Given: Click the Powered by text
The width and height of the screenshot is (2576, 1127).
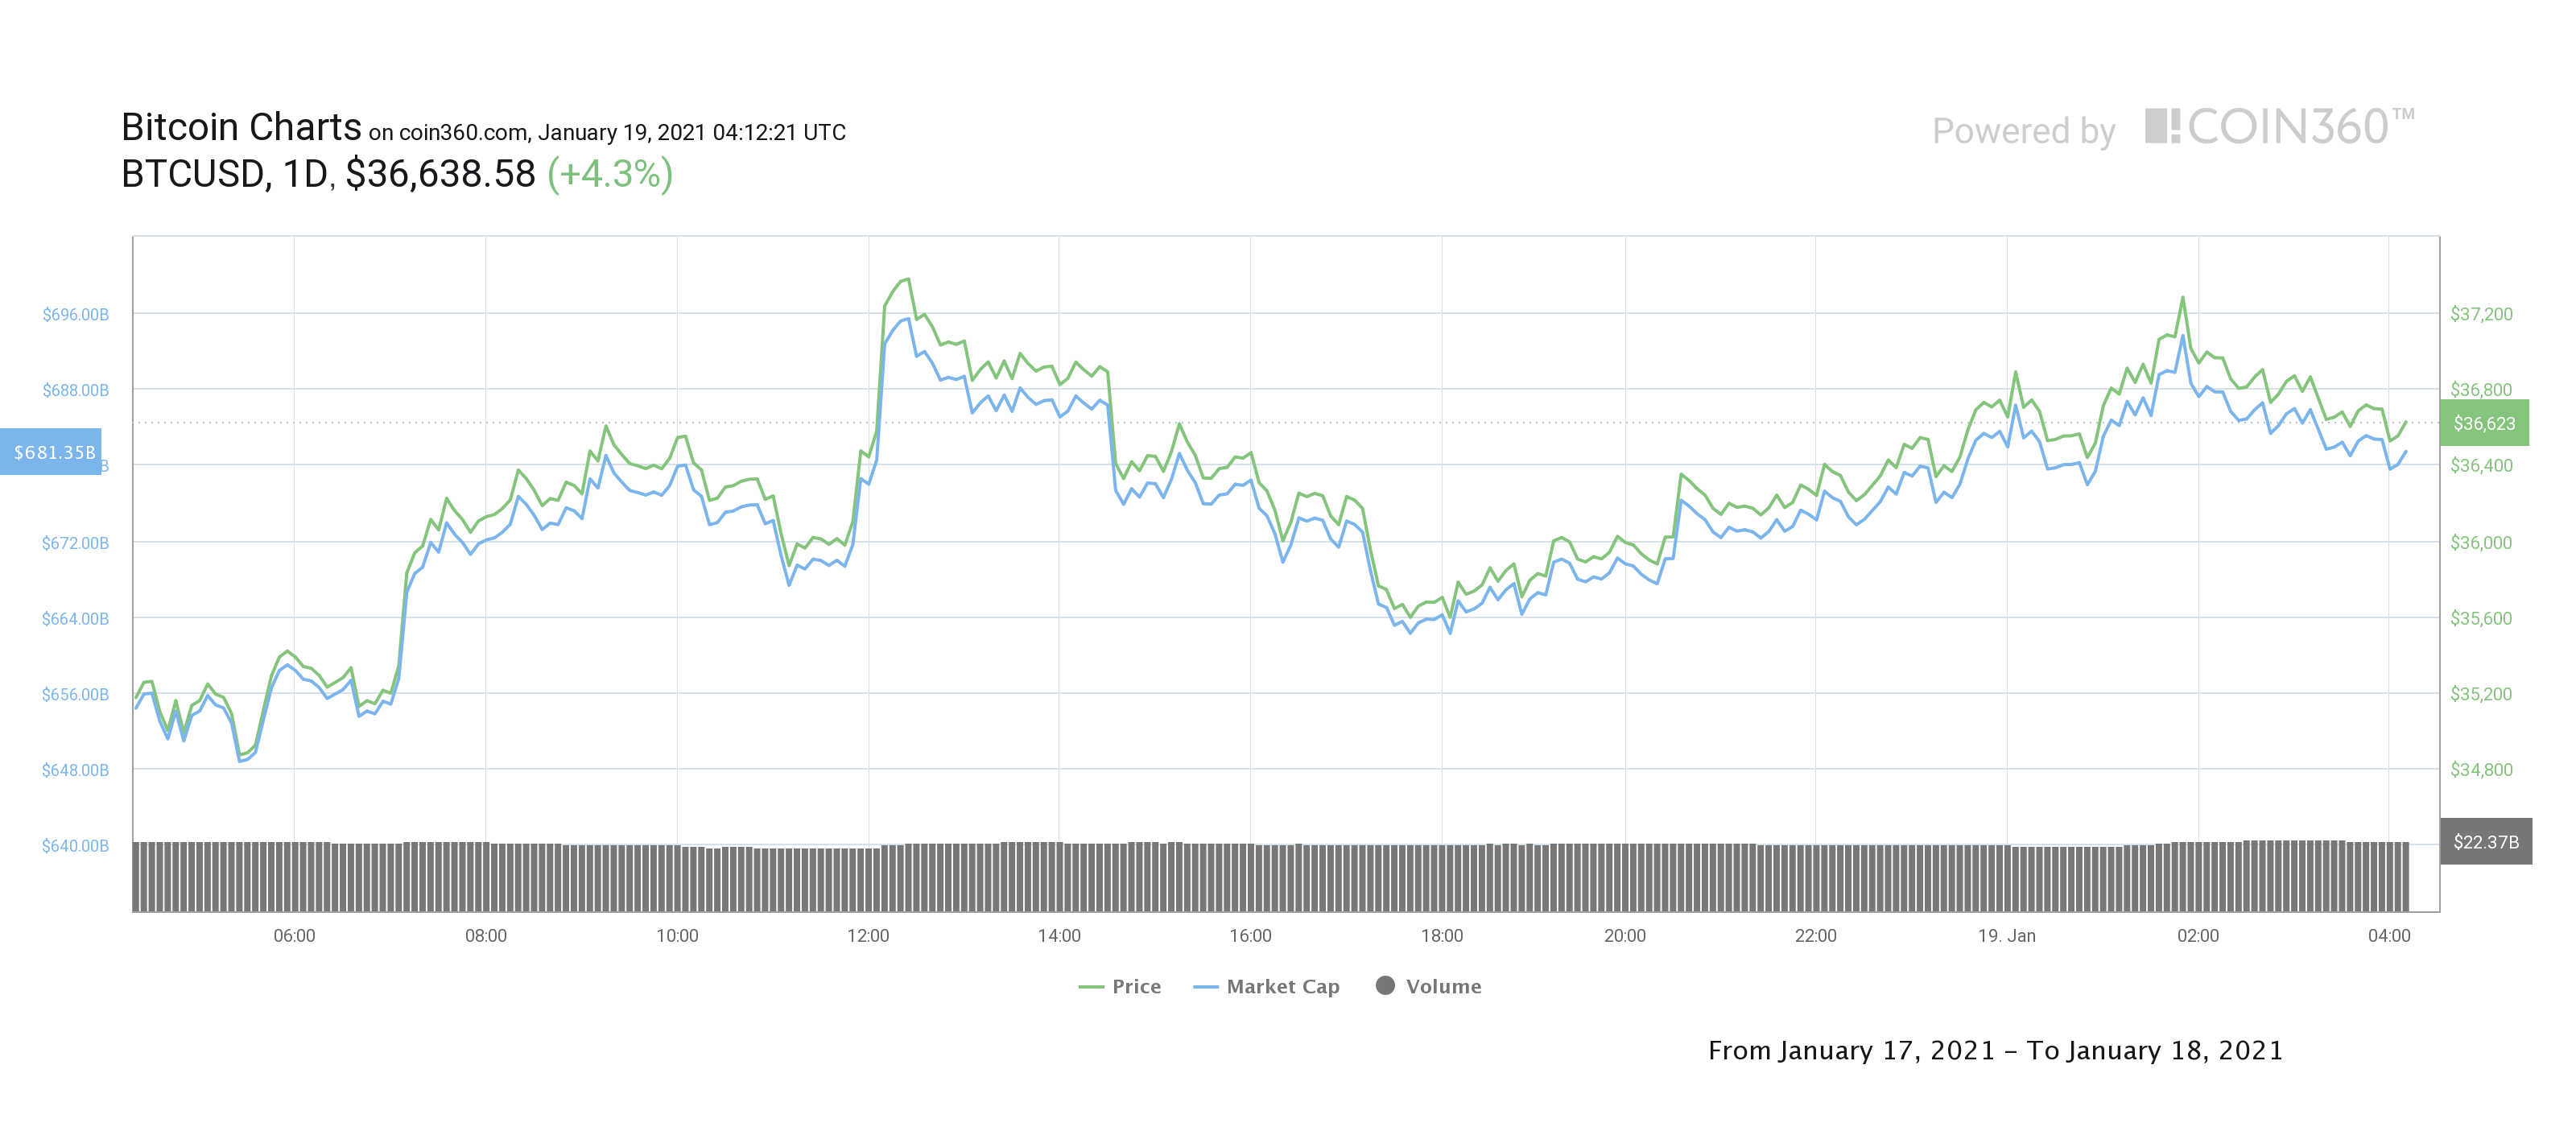Looking at the screenshot, I should pos(2023,131).
